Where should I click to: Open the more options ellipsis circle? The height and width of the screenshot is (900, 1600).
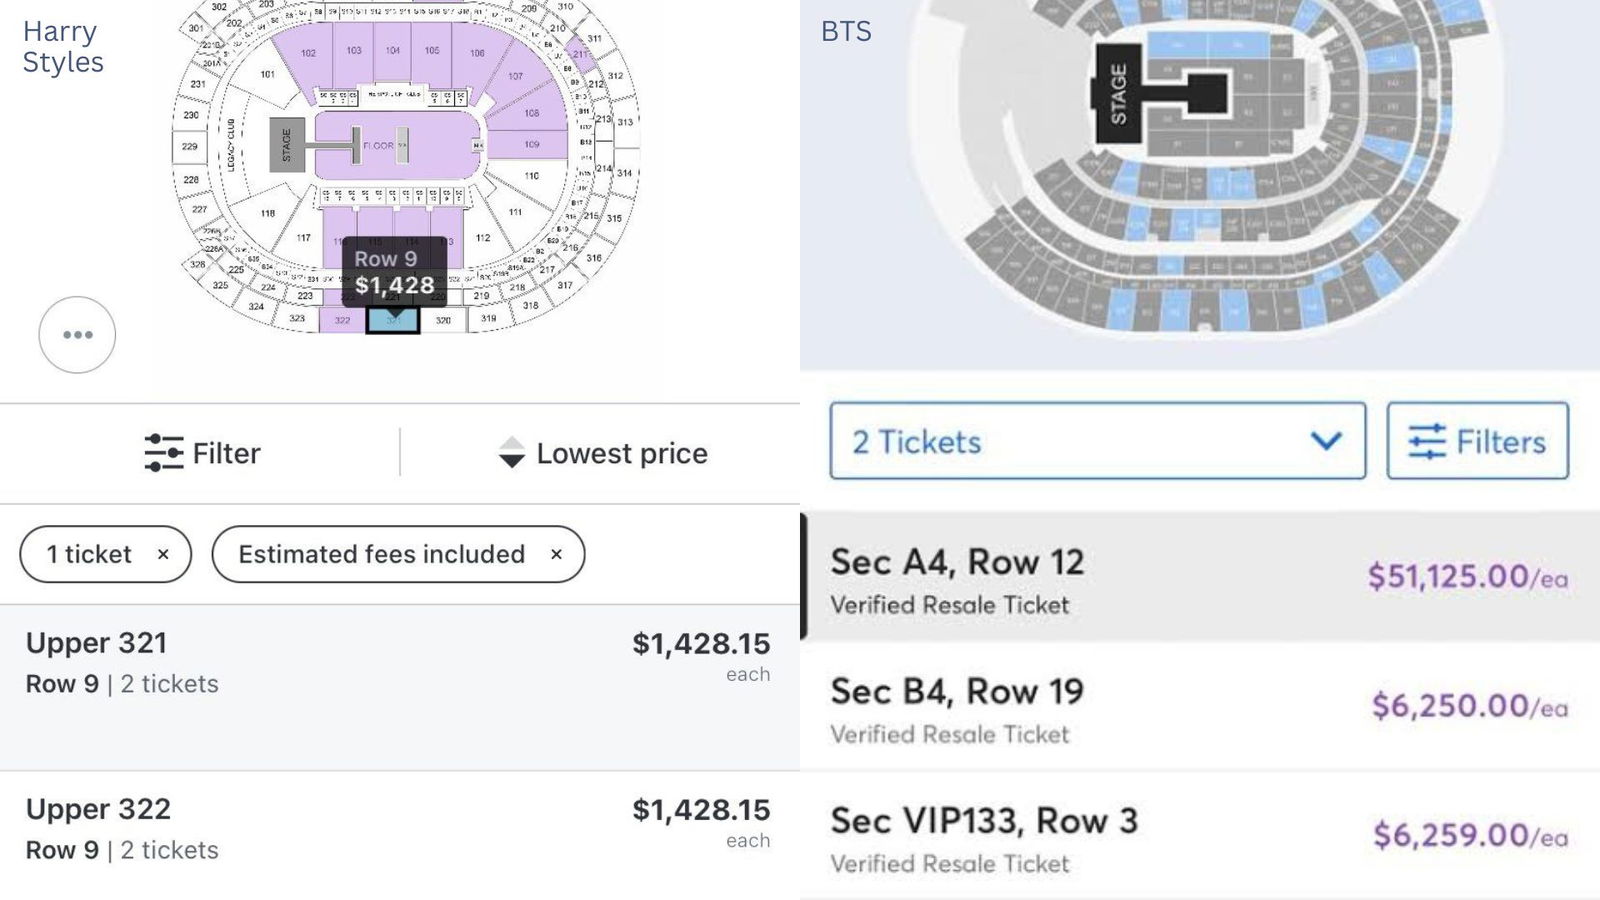(x=76, y=336)
